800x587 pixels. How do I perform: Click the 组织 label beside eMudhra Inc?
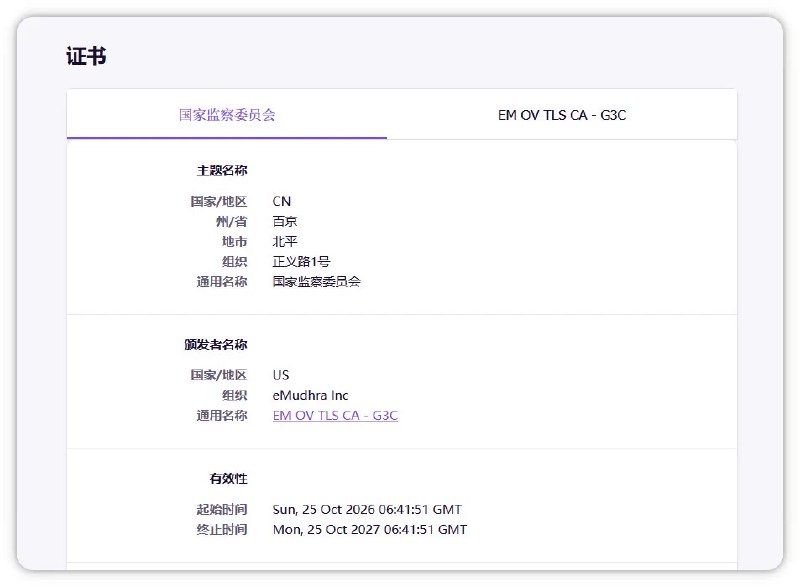click(235, 395)
